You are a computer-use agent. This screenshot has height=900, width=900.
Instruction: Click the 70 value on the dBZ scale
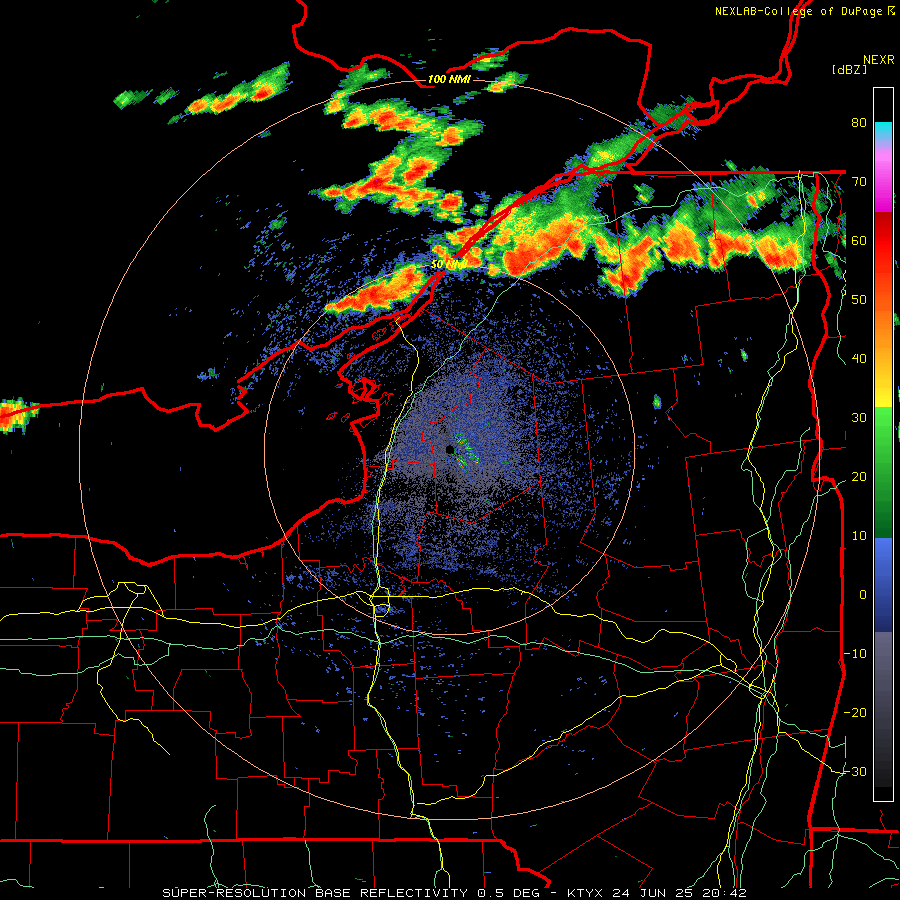click(859, 182)
